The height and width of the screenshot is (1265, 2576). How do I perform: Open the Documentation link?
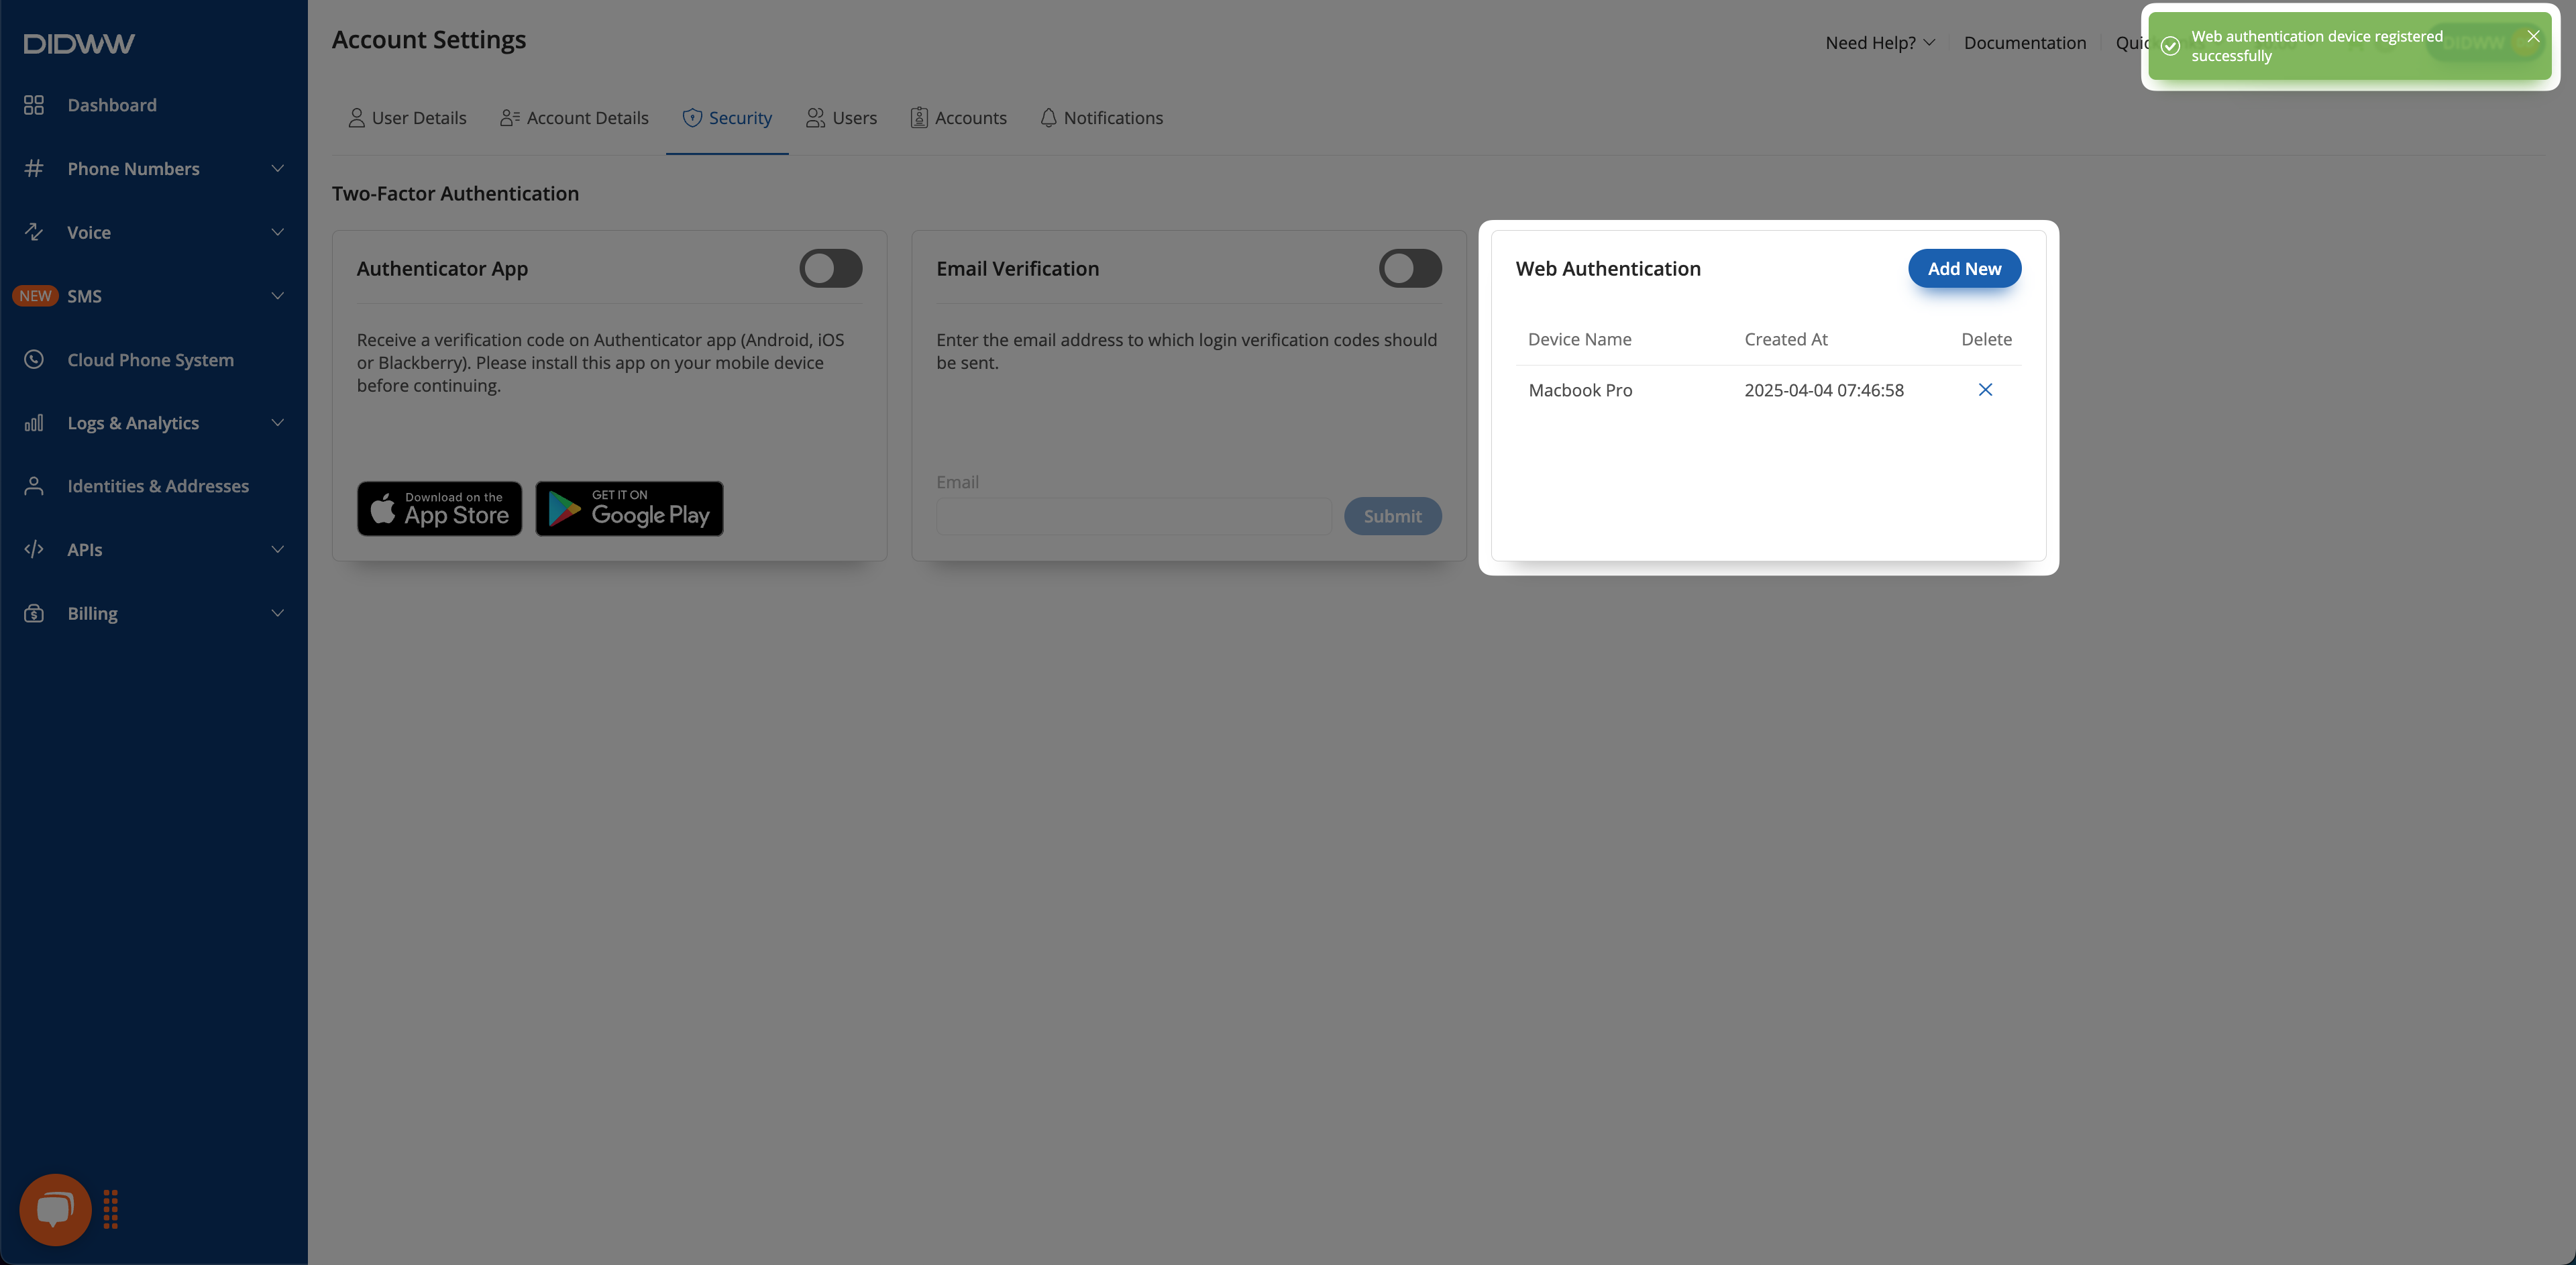coord(2025,43)
